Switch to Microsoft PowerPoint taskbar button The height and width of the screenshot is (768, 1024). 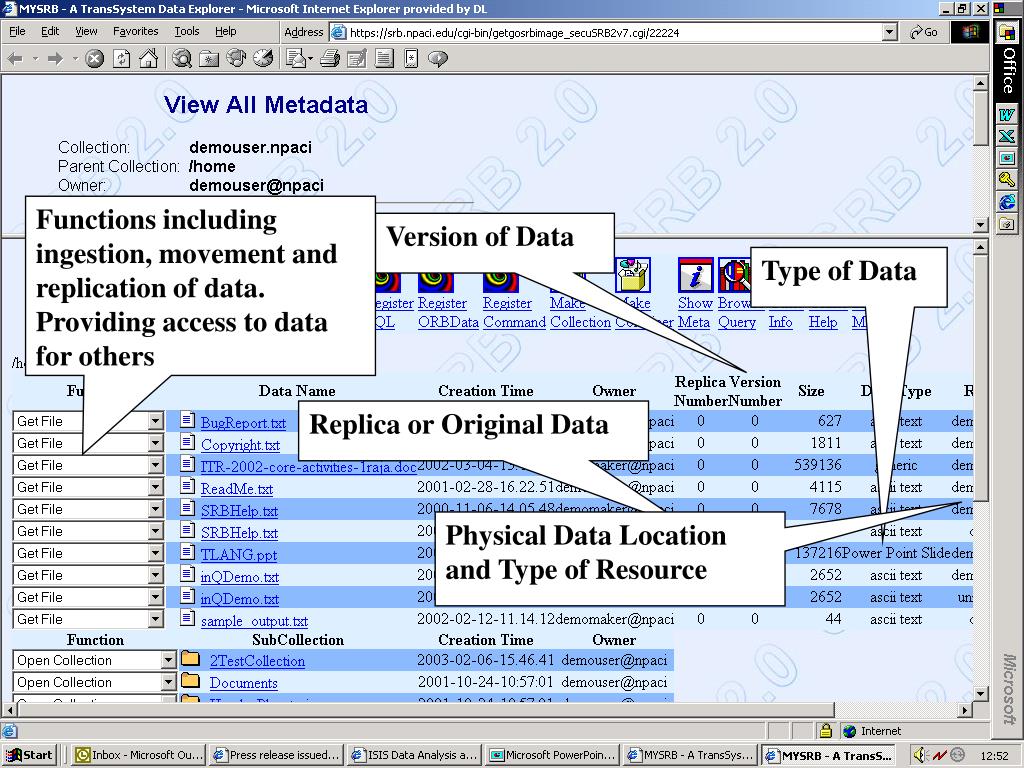552,755
